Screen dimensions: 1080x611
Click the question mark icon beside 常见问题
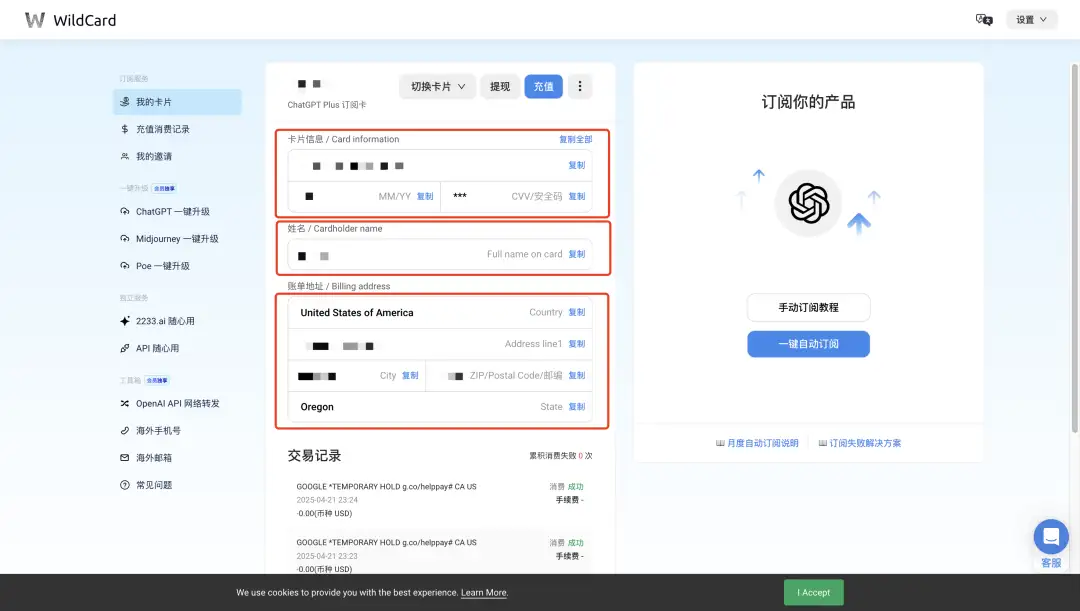(x=125, y=485)
